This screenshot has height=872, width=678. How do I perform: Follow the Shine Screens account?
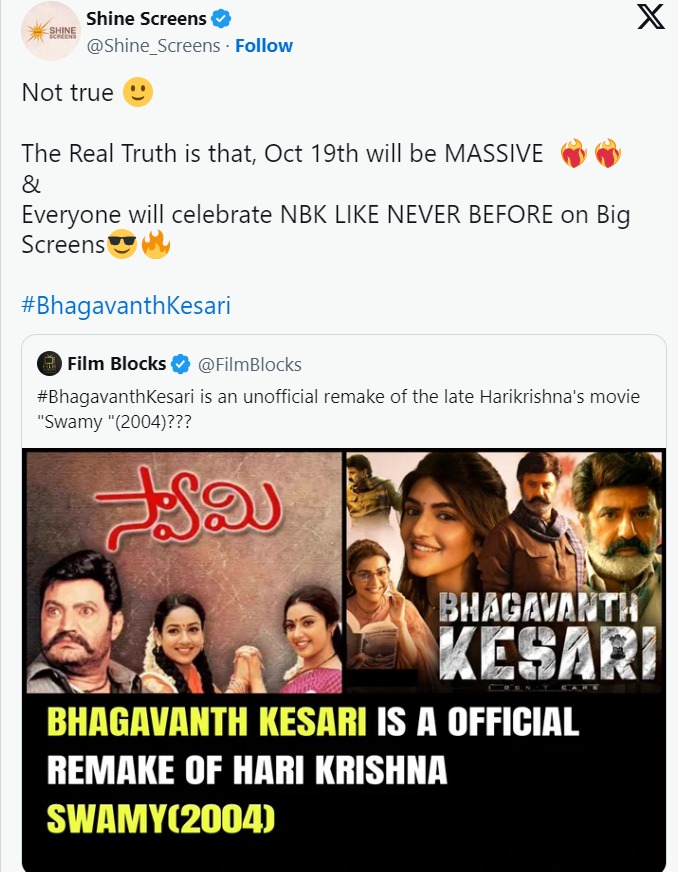click(264, 46)
